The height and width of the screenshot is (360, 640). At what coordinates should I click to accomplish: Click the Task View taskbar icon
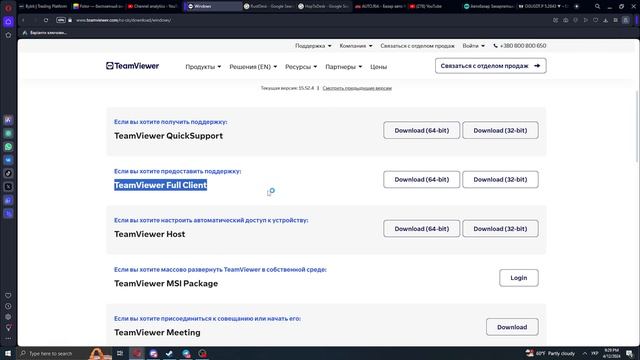[120, 353]
